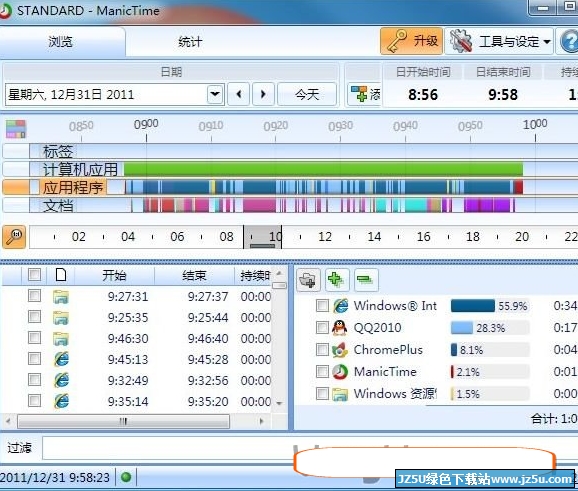The image size is (578, 491).
Task: Click the 今天 today button
Action: click(x=307, y=94)
